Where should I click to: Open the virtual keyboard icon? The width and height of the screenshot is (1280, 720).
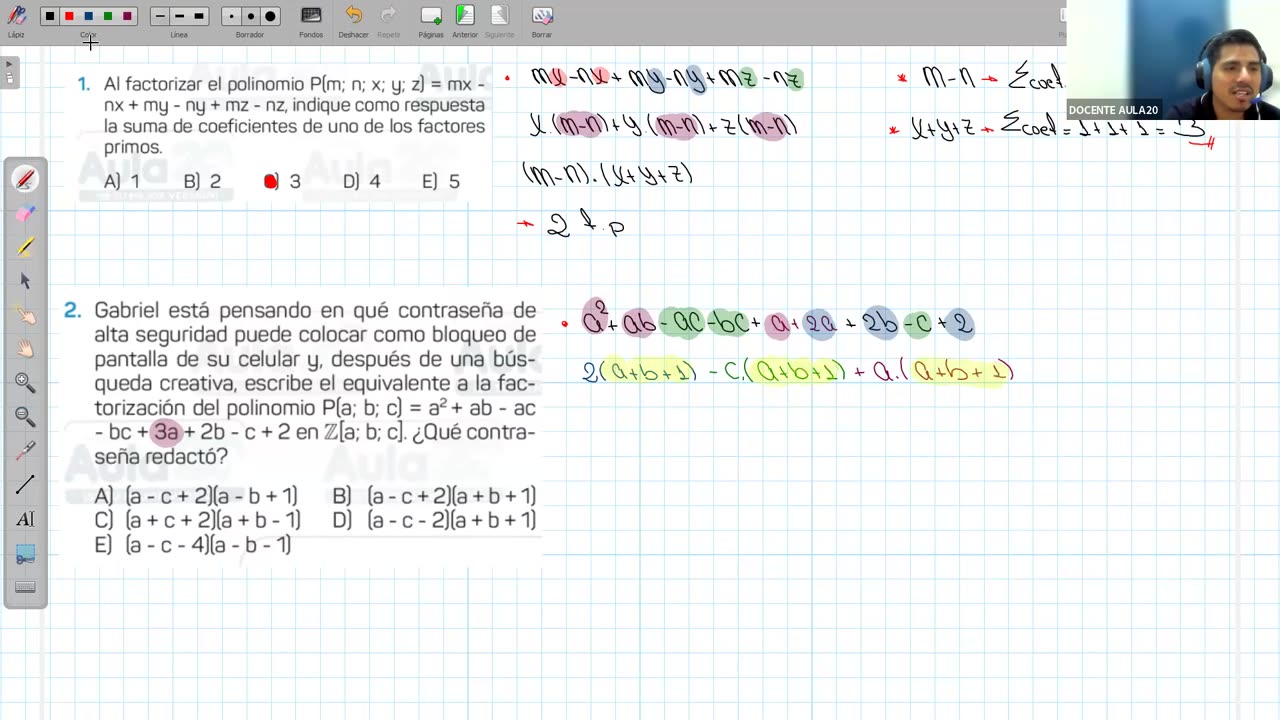click(25, 587)
